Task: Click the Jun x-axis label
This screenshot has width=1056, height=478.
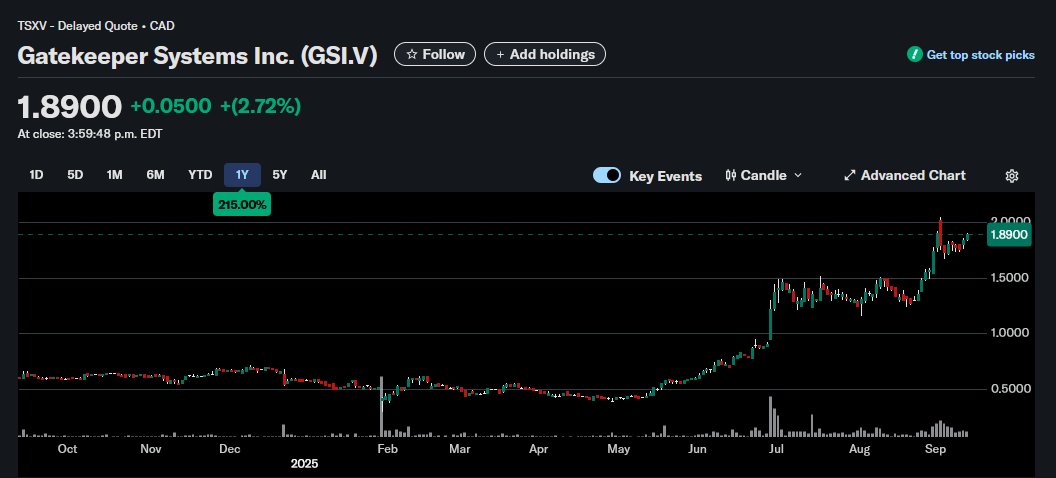Action: click(x=698, y=449)
